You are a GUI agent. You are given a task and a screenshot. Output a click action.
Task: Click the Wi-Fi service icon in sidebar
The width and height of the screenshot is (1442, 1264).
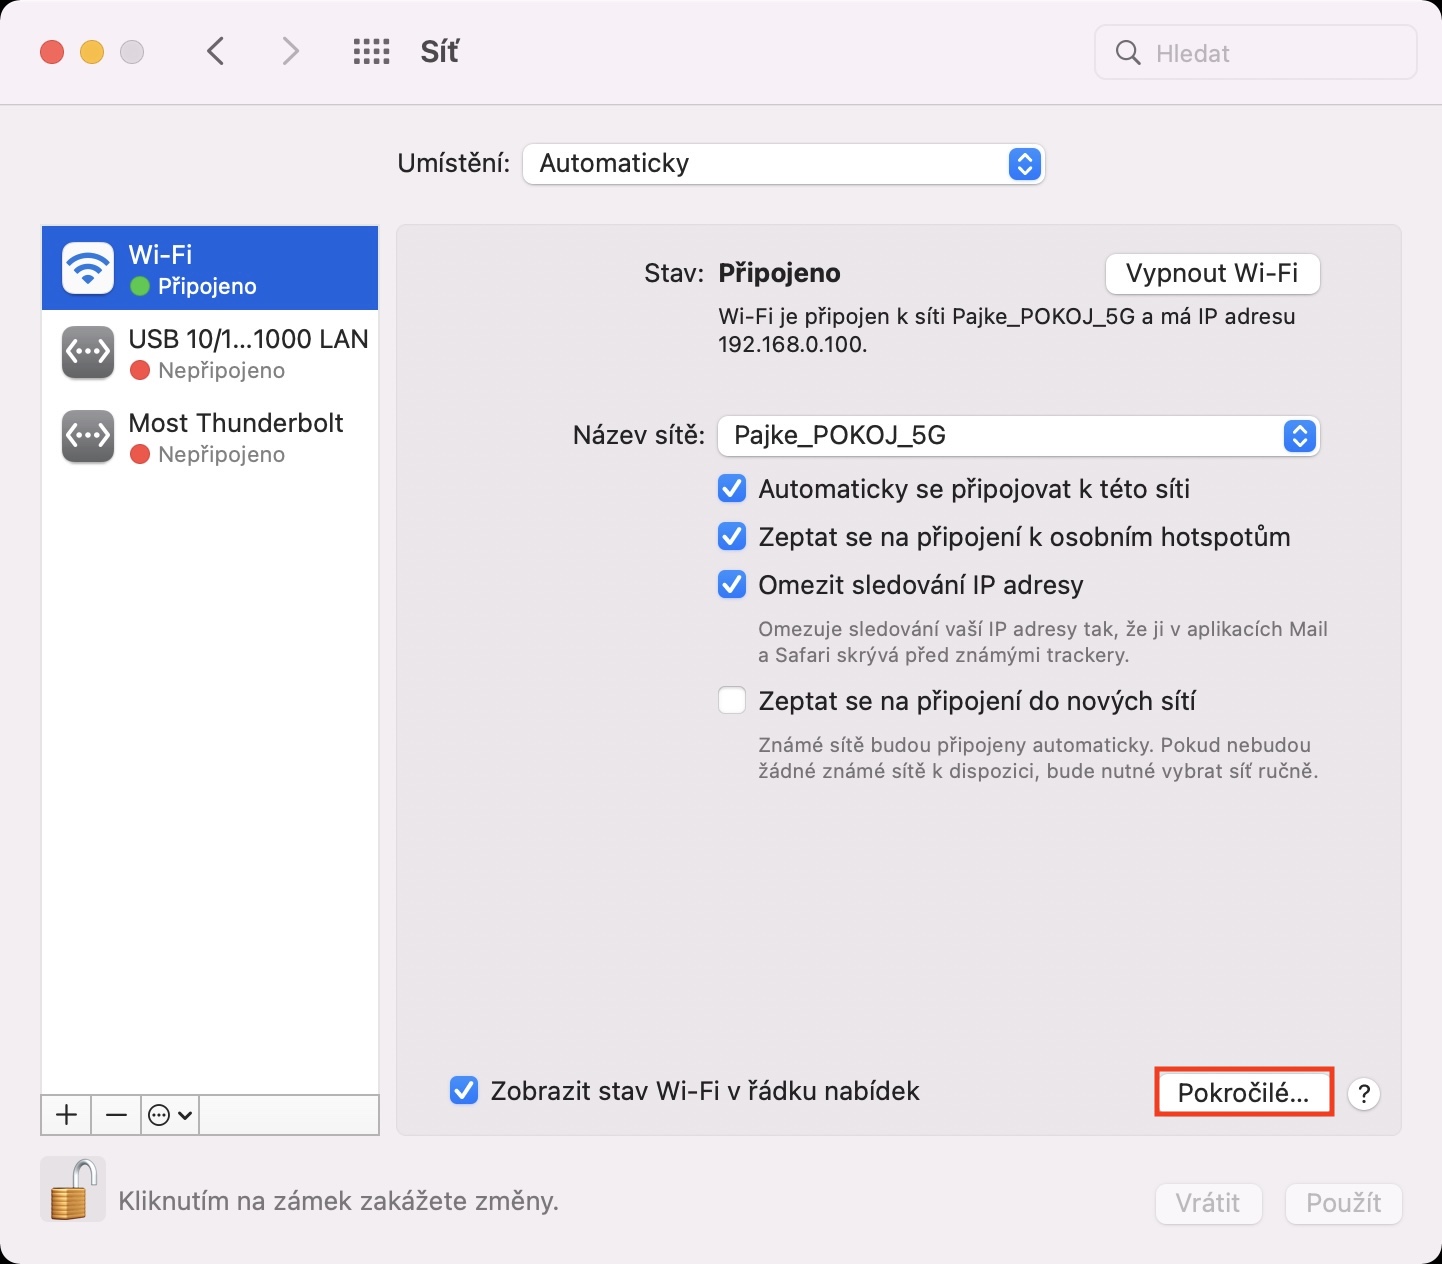click(x=88, y=268)
